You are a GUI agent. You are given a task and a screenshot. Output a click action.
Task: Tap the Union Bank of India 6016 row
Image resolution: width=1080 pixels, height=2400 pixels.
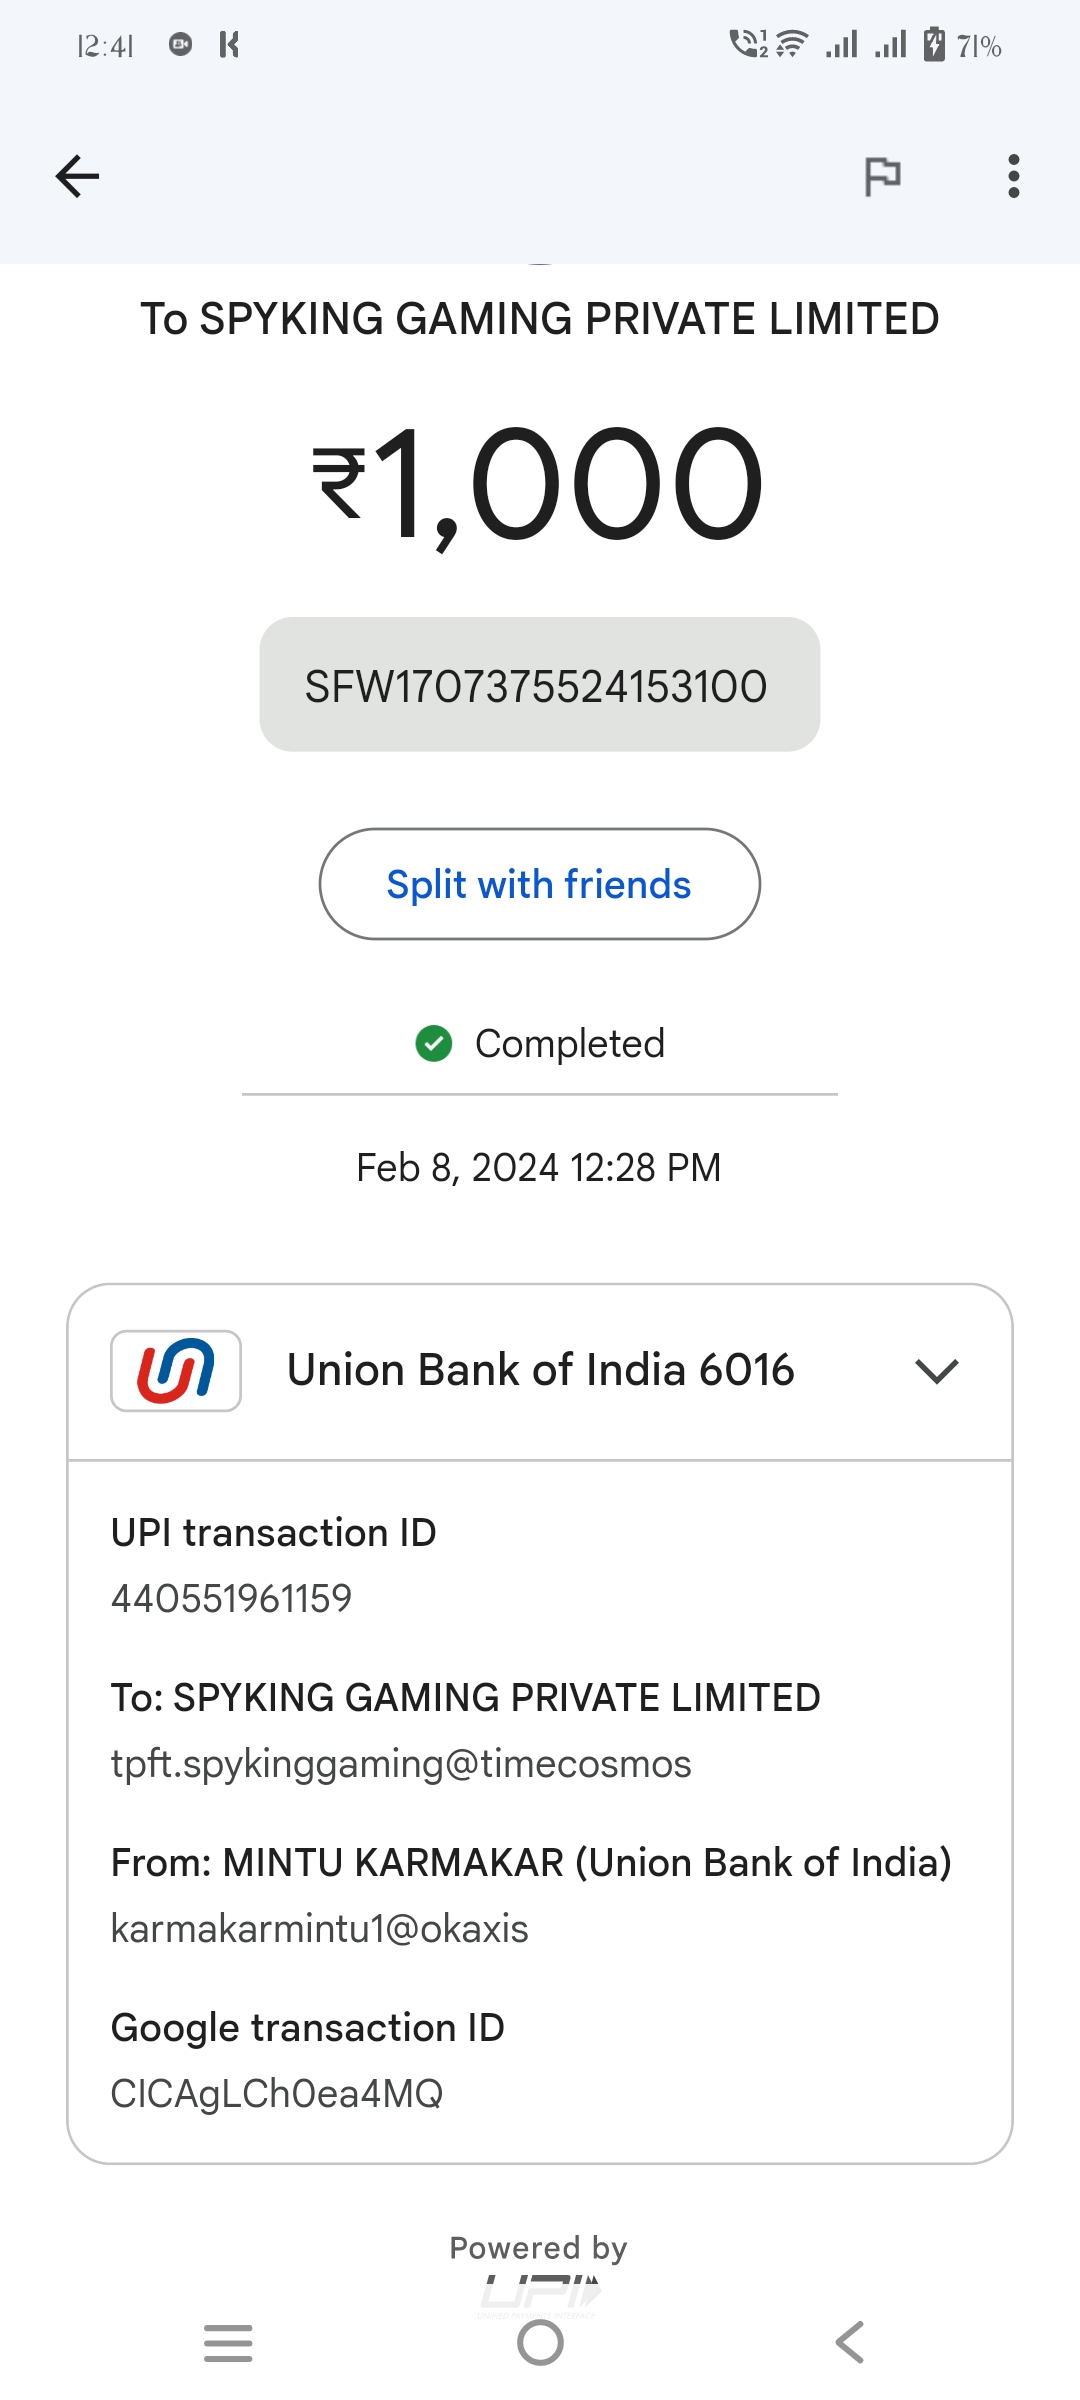540,1371
